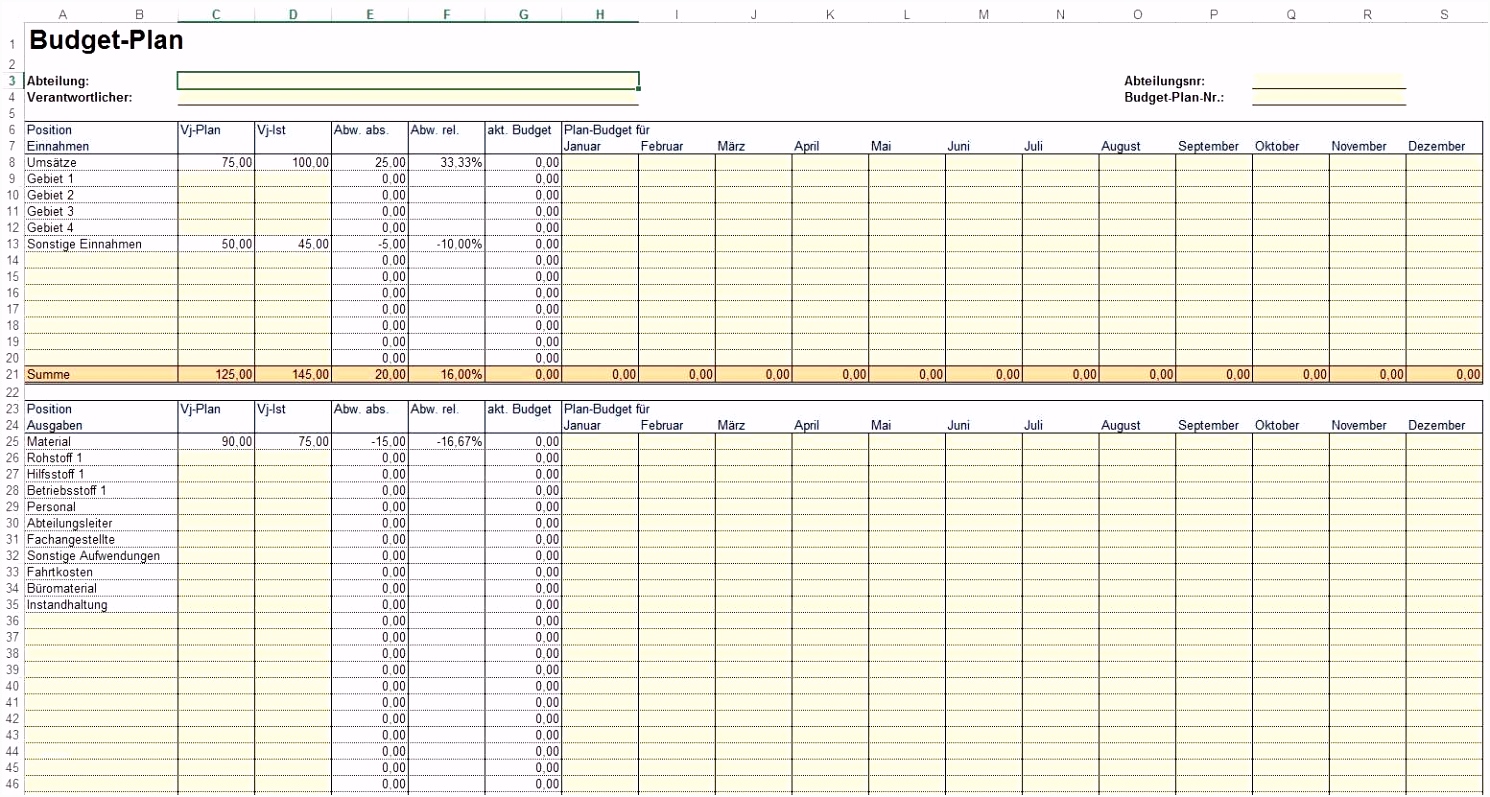Select the Material cell

(x=100, y=441)
